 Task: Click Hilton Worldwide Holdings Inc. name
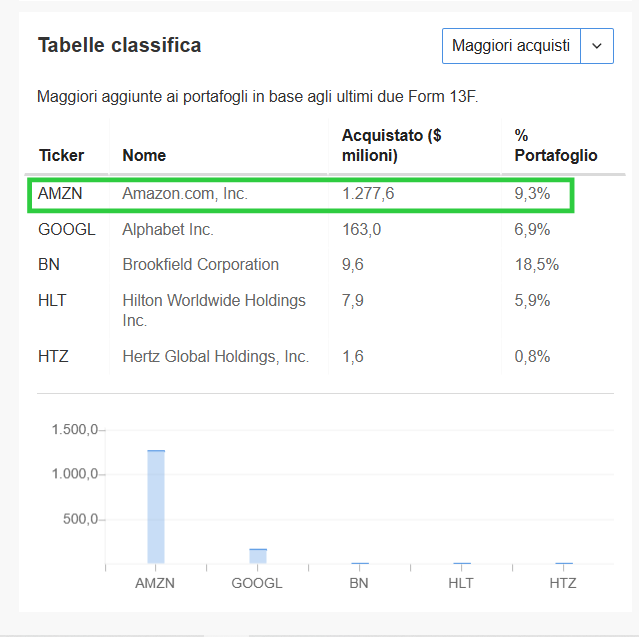coord(214,311)
